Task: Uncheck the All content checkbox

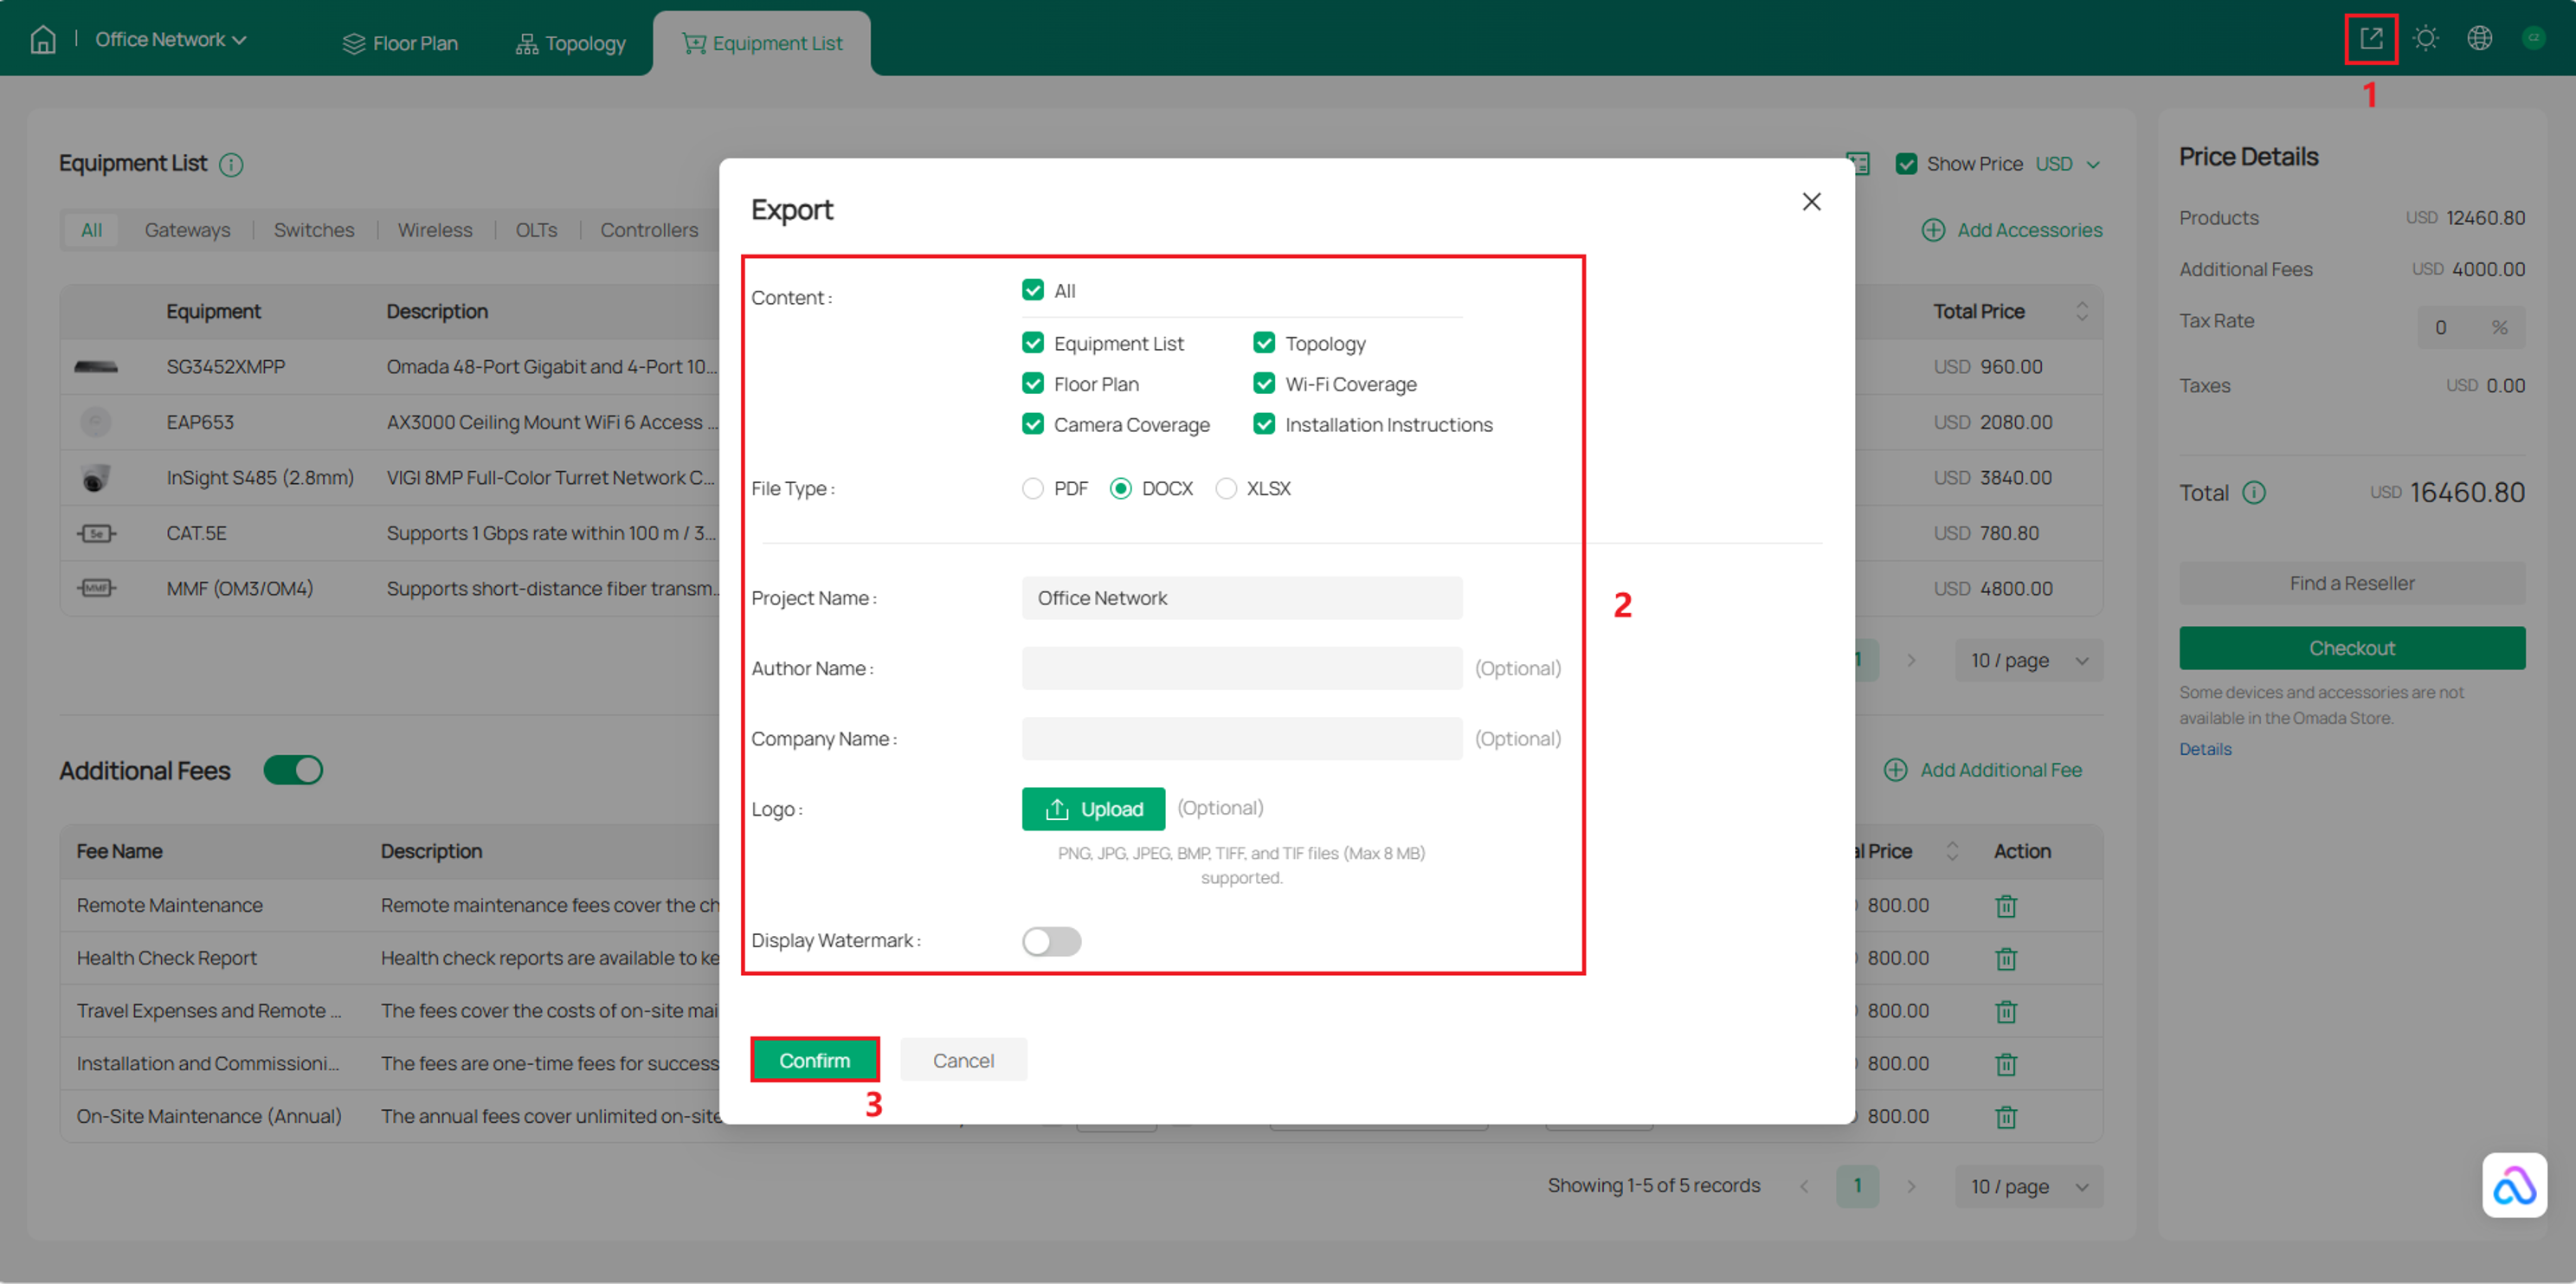Action: pos(1033,290)
